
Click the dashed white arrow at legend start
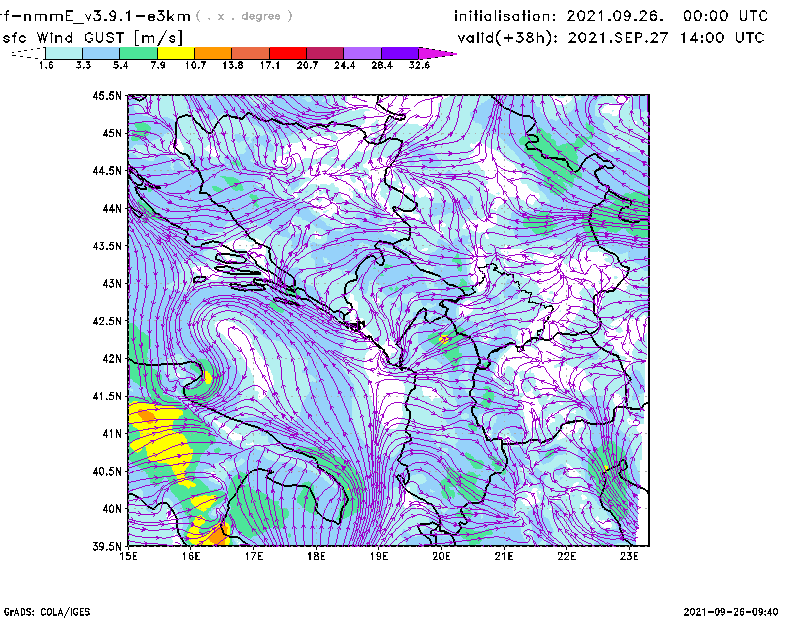[28, 53]
